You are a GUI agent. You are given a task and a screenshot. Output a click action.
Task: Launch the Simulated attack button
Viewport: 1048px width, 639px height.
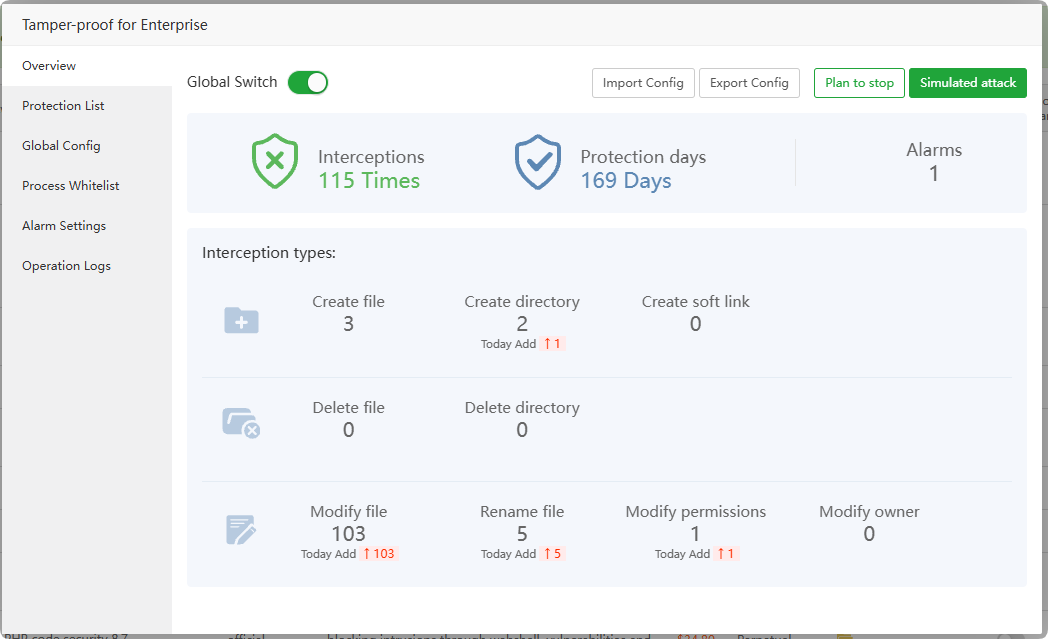[967, 83]
